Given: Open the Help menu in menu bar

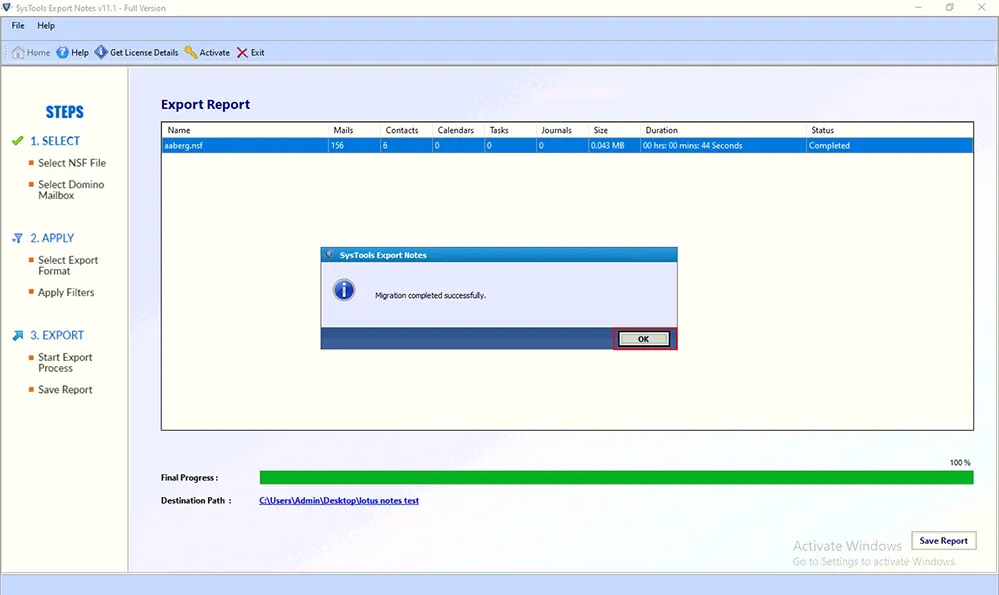Looking at the screenshot, I should (x=46, y=25).
